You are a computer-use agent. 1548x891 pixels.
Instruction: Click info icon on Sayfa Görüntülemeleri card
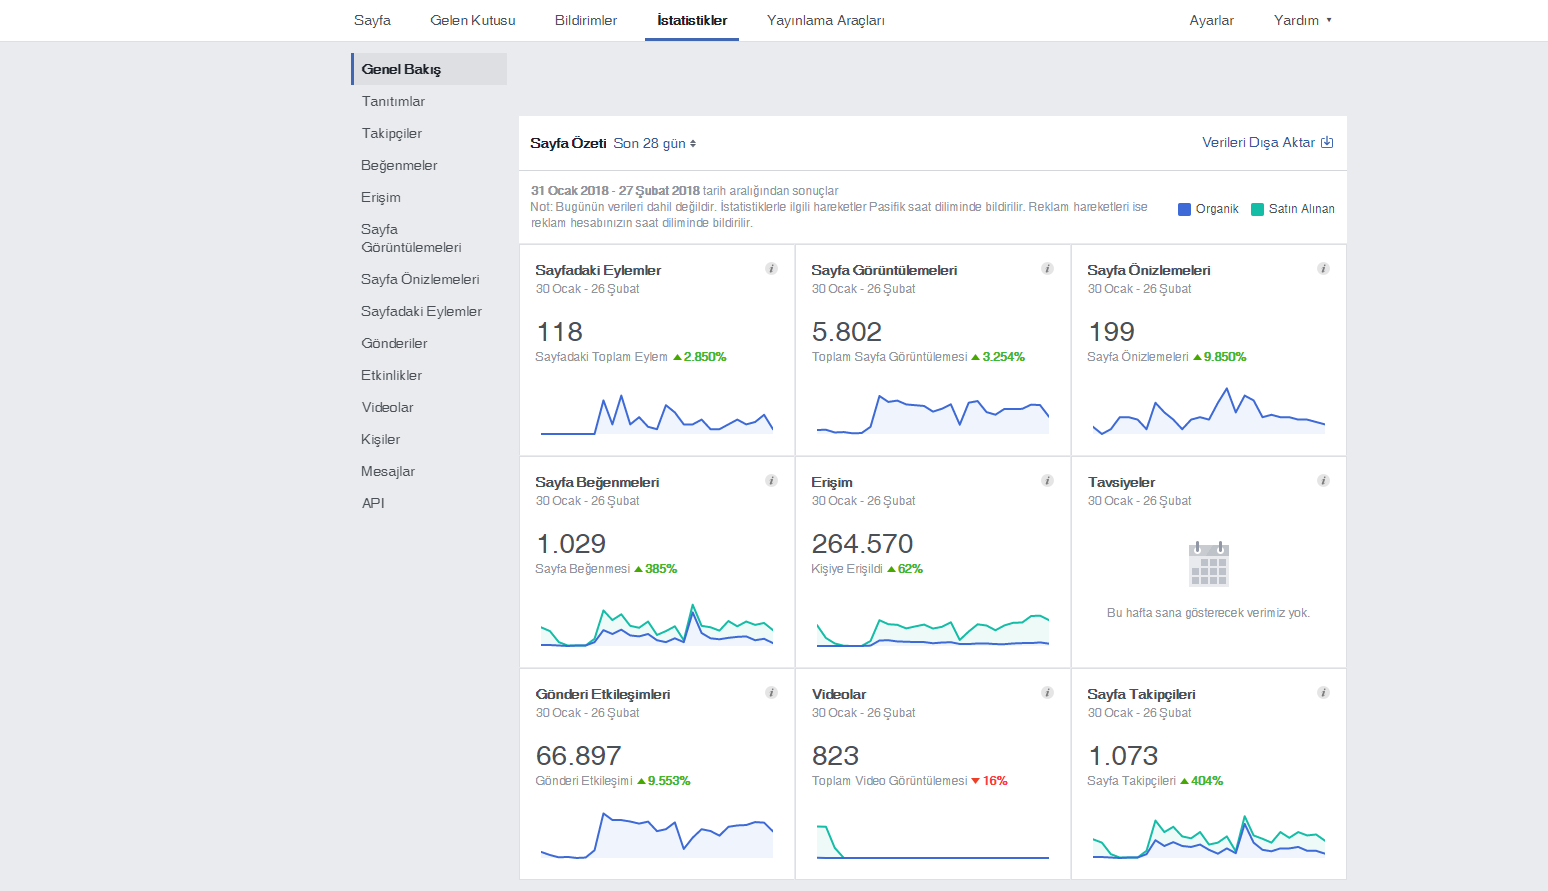[x=1047, y=268]
